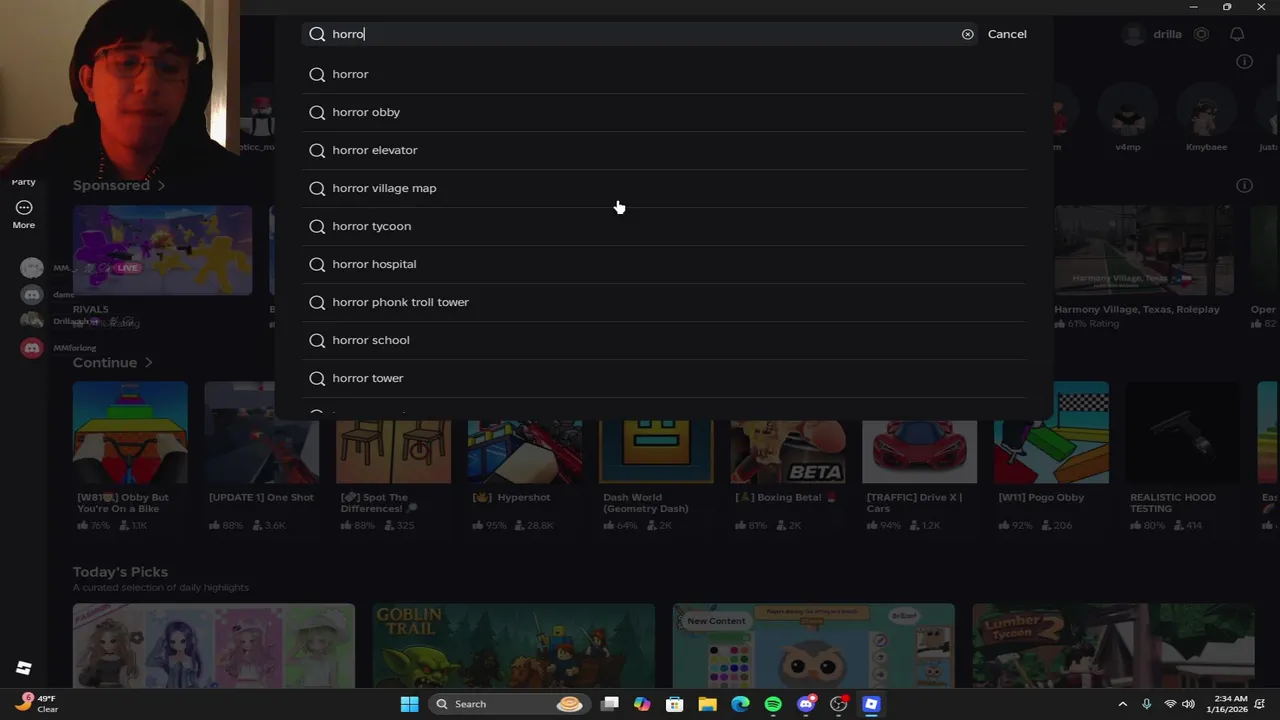The image size is (1280, 720).
Task: Launch Copilot from the taskbar
Action: click(642, 704)
